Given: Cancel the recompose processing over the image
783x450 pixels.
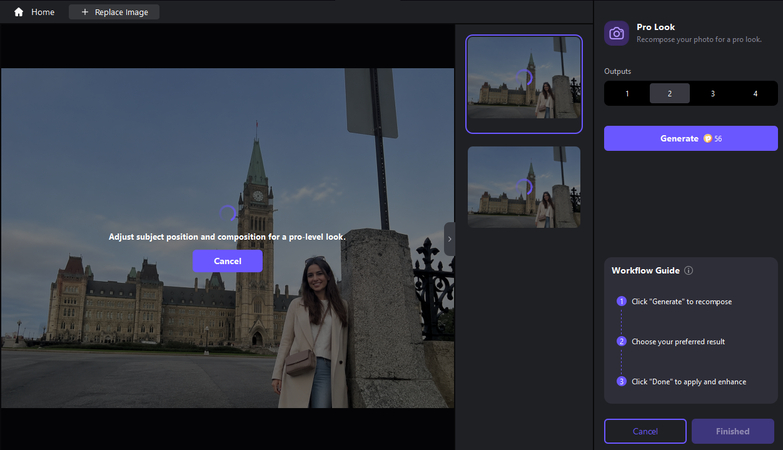Looking at the screenshot, I should pos(228,261).
